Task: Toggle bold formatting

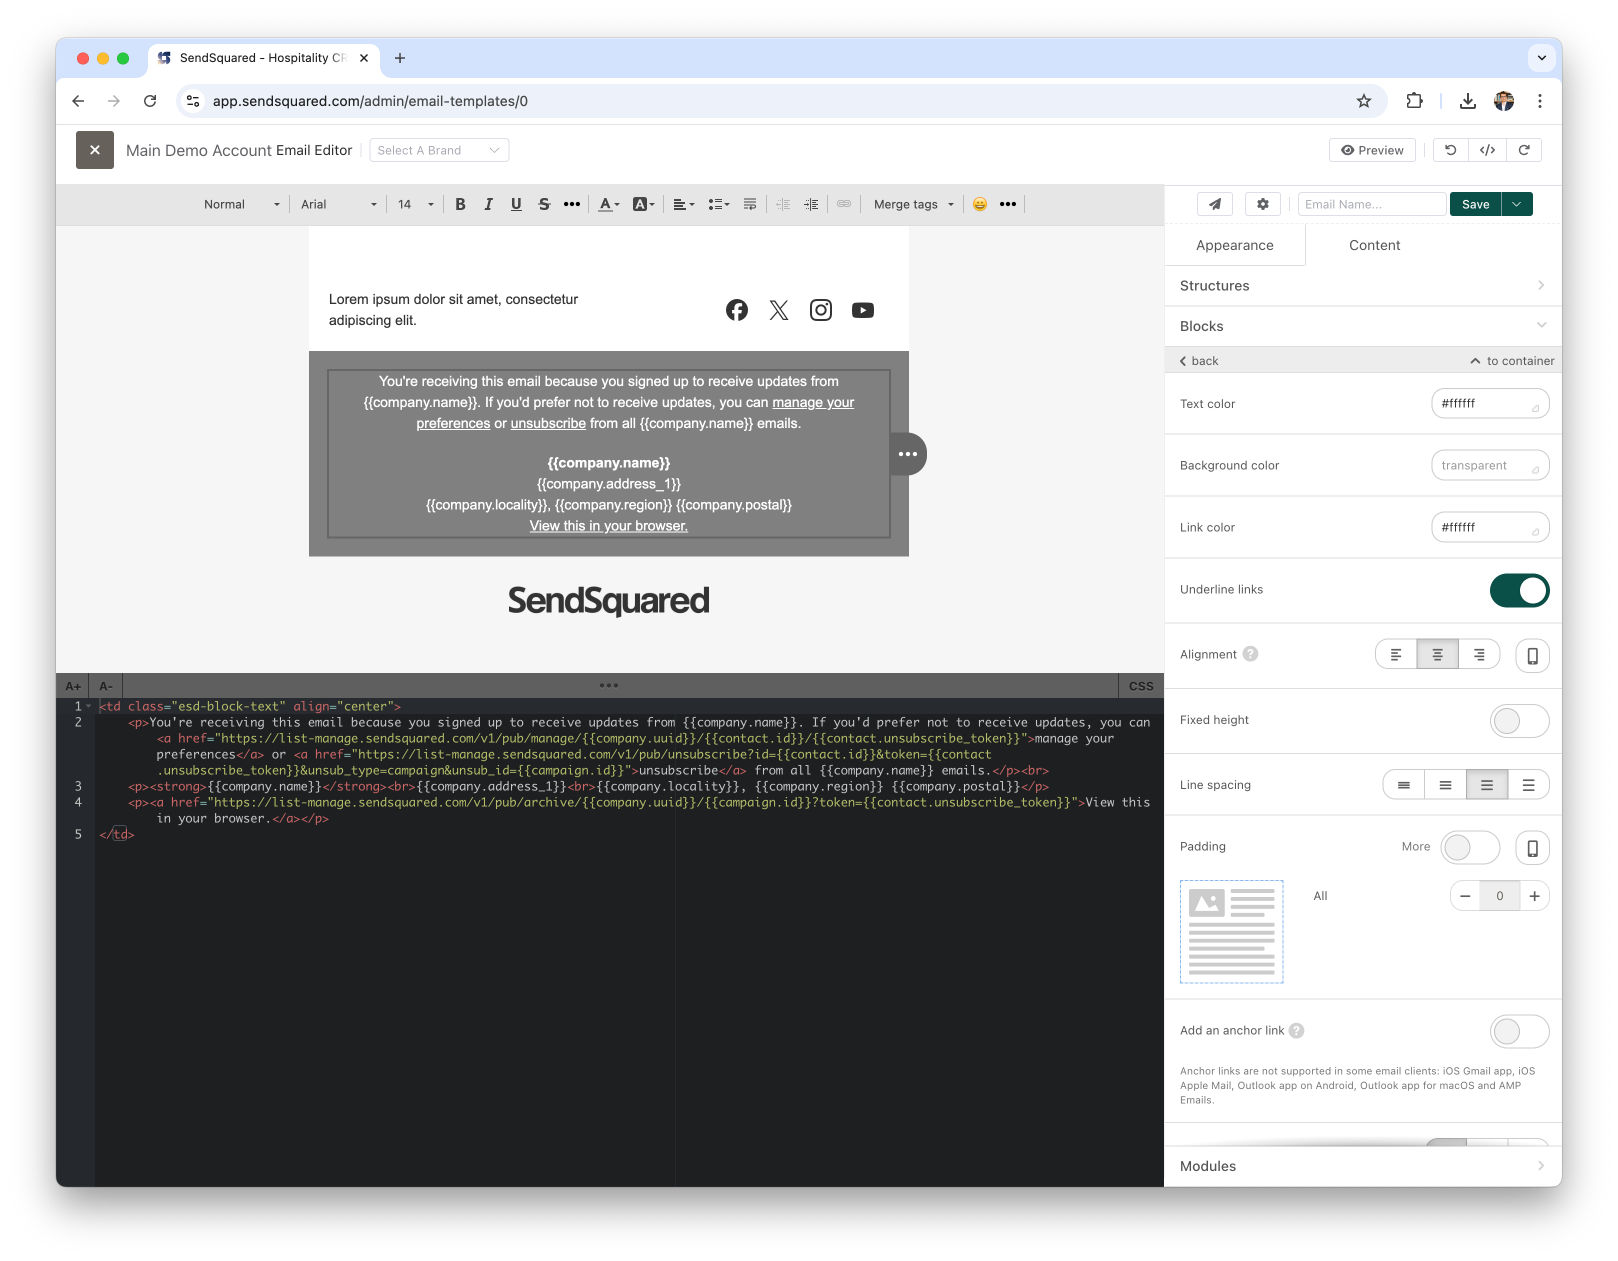Action: [460, 204]
